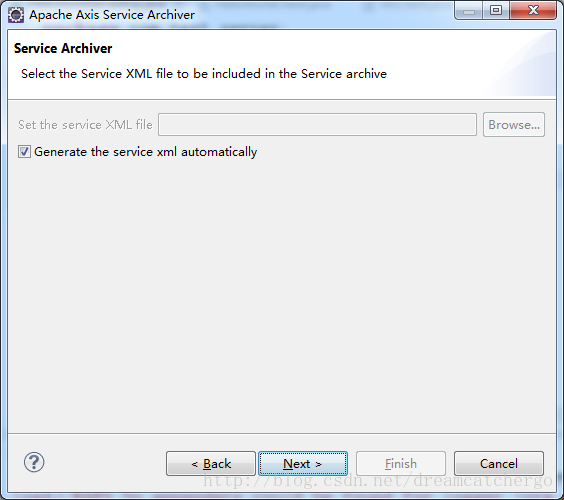Go to the next wizard page
The height and width of the screenshot is (500, 564).
point(303,464)
